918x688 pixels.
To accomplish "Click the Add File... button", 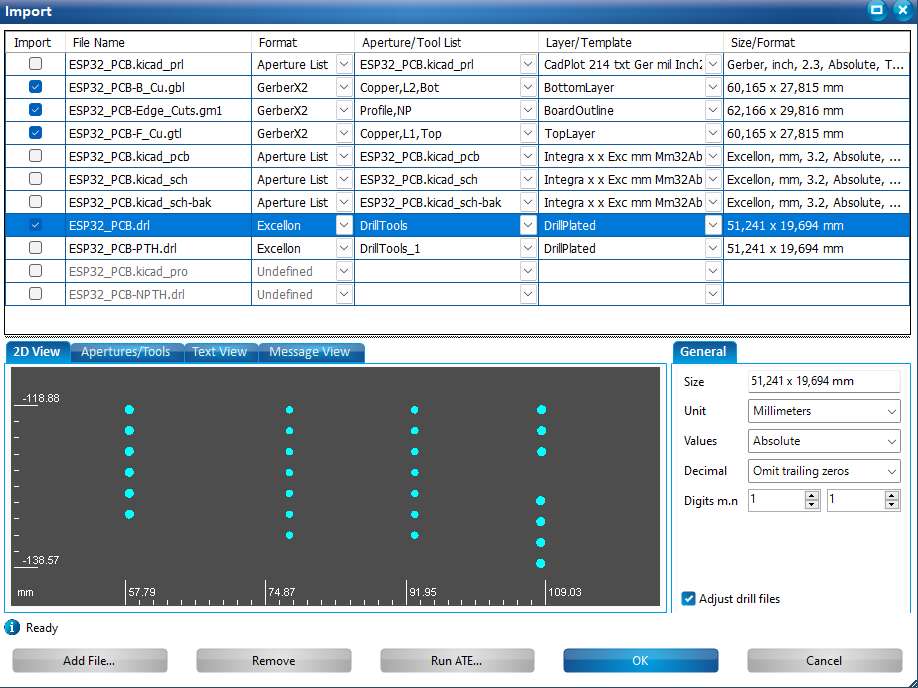I will click(89, 660).
